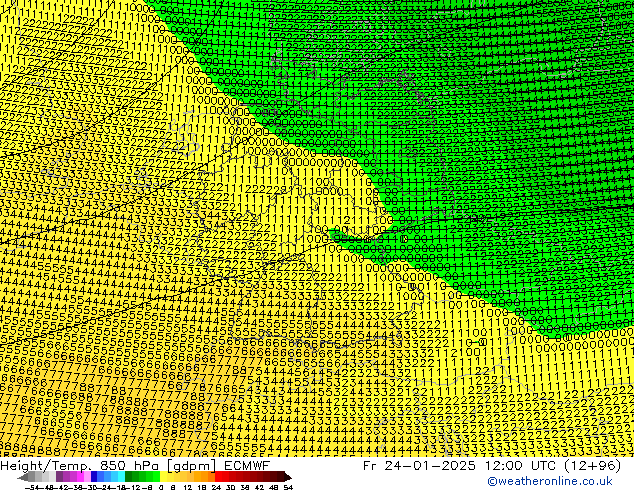
Task: Click the '24' value under the color scale
Action: [216, 487]
